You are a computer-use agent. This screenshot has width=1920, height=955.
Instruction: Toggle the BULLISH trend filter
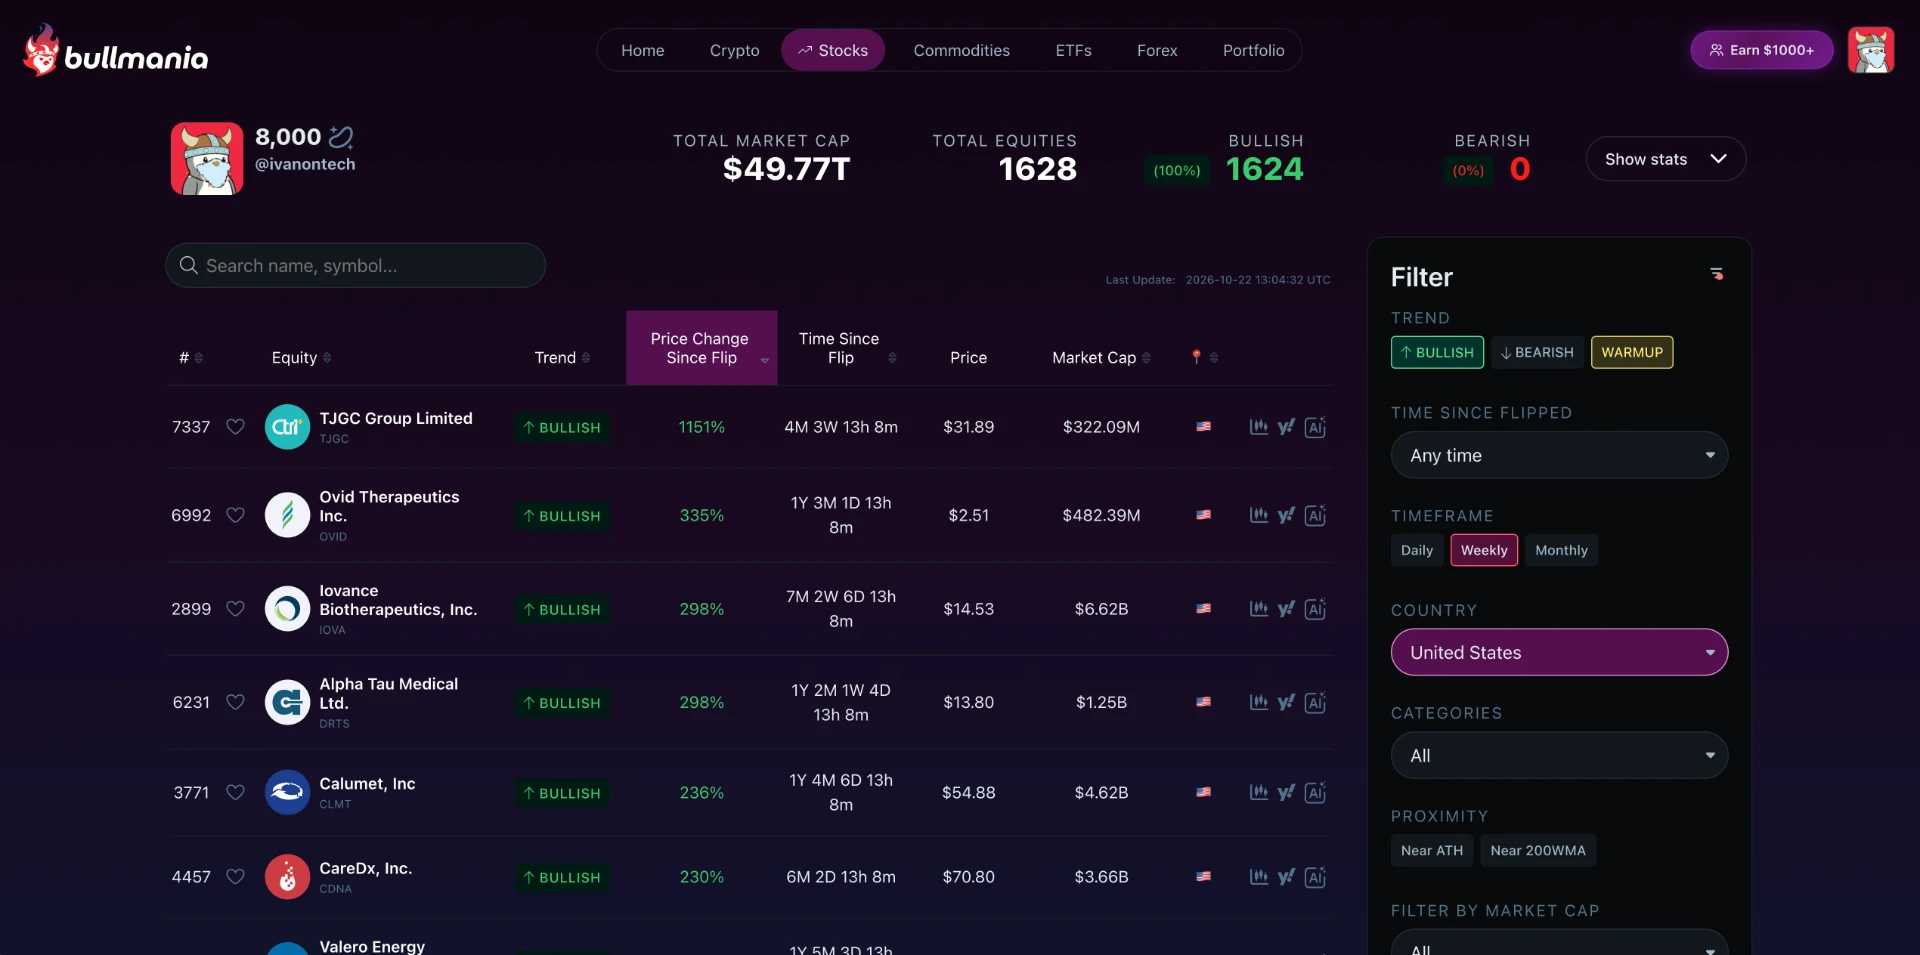click(1437, 352)
